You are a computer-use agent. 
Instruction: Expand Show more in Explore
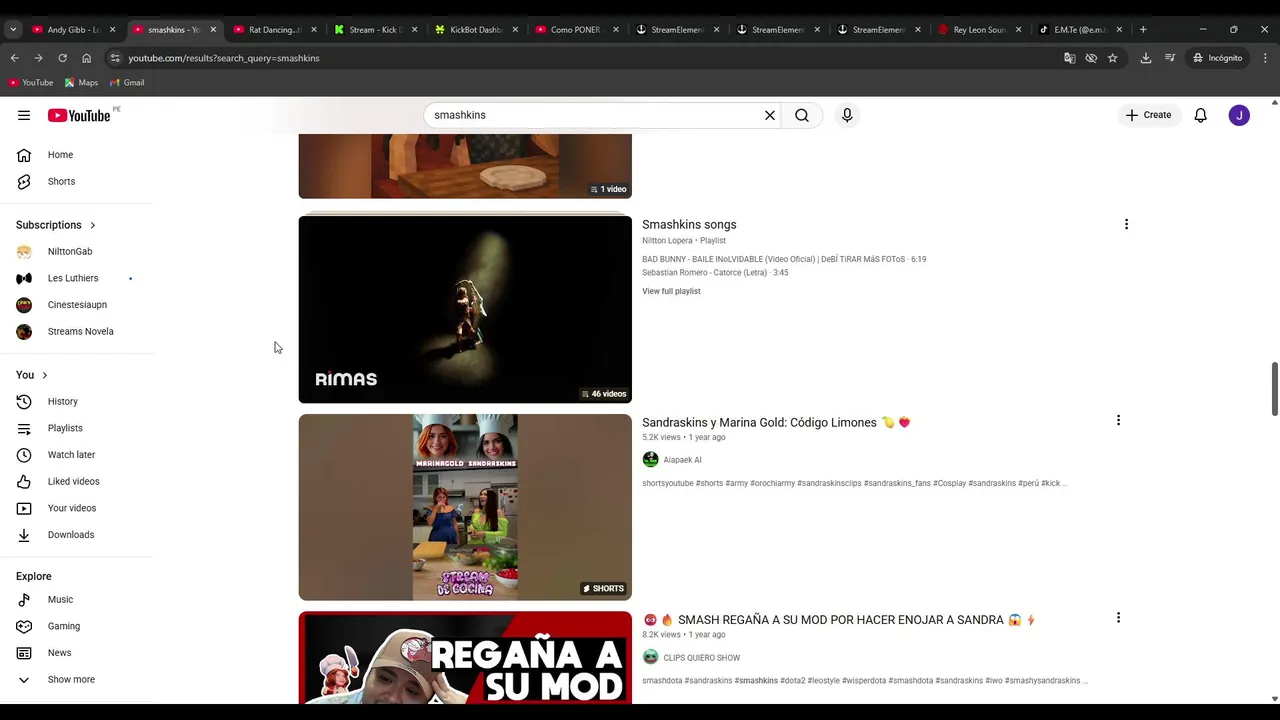(x=71, y=679)
